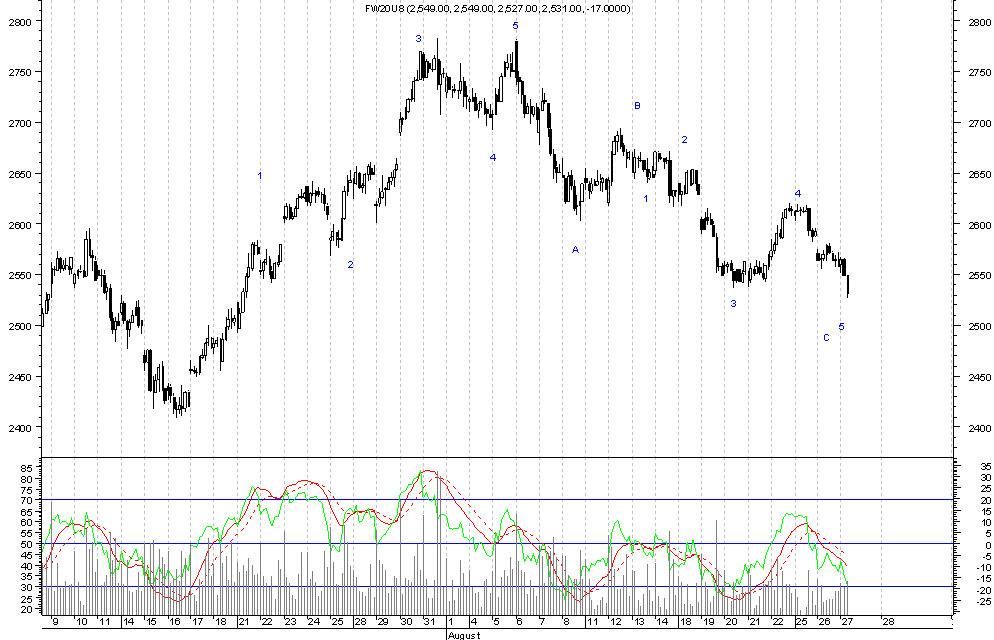Click the date label 17 on time axis

198,622
